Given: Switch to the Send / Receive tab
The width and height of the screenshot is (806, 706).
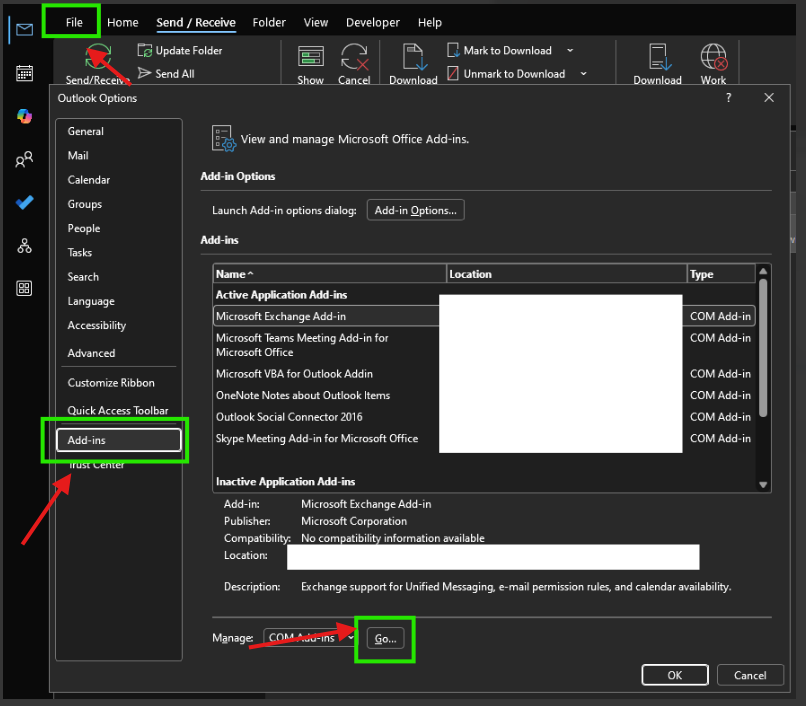Looking at the screenshot, I should [x=196, y=23].
